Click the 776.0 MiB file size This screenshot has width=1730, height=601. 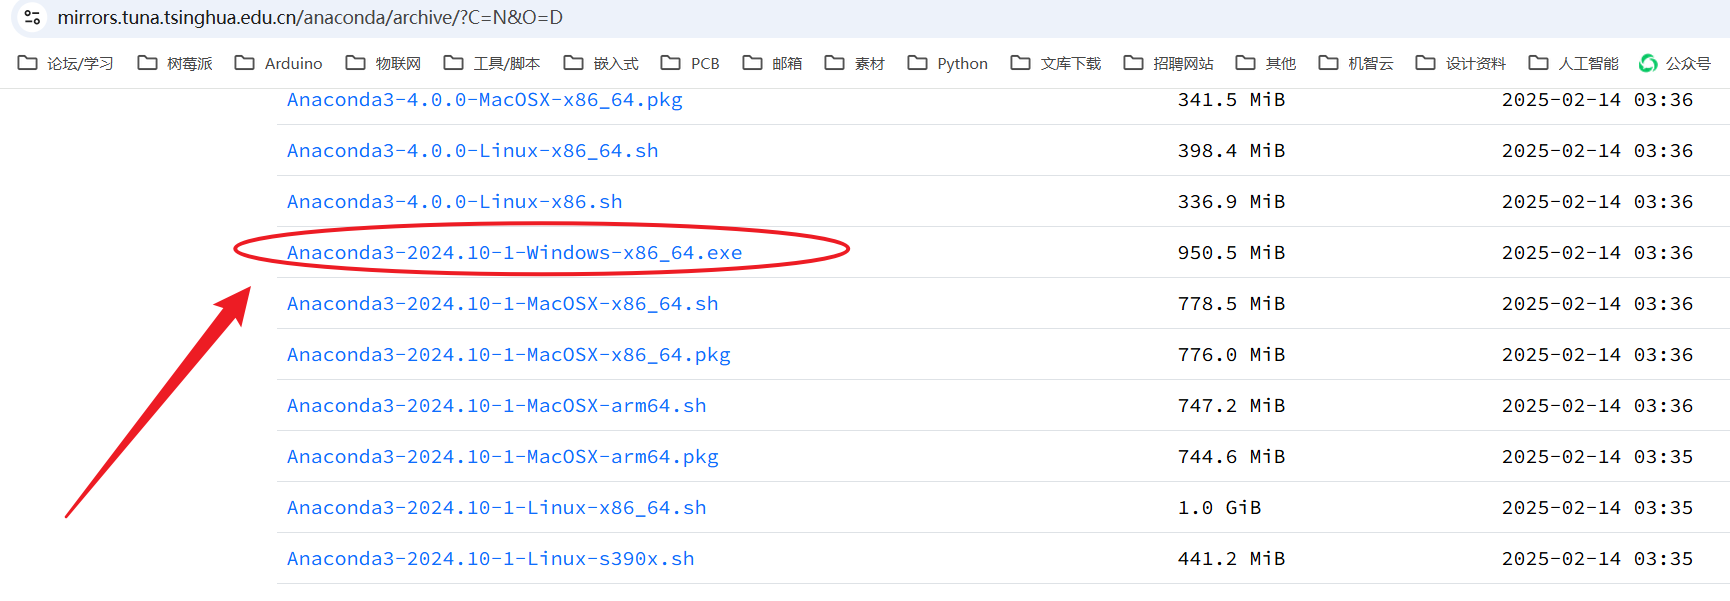tap(1232, 355)
